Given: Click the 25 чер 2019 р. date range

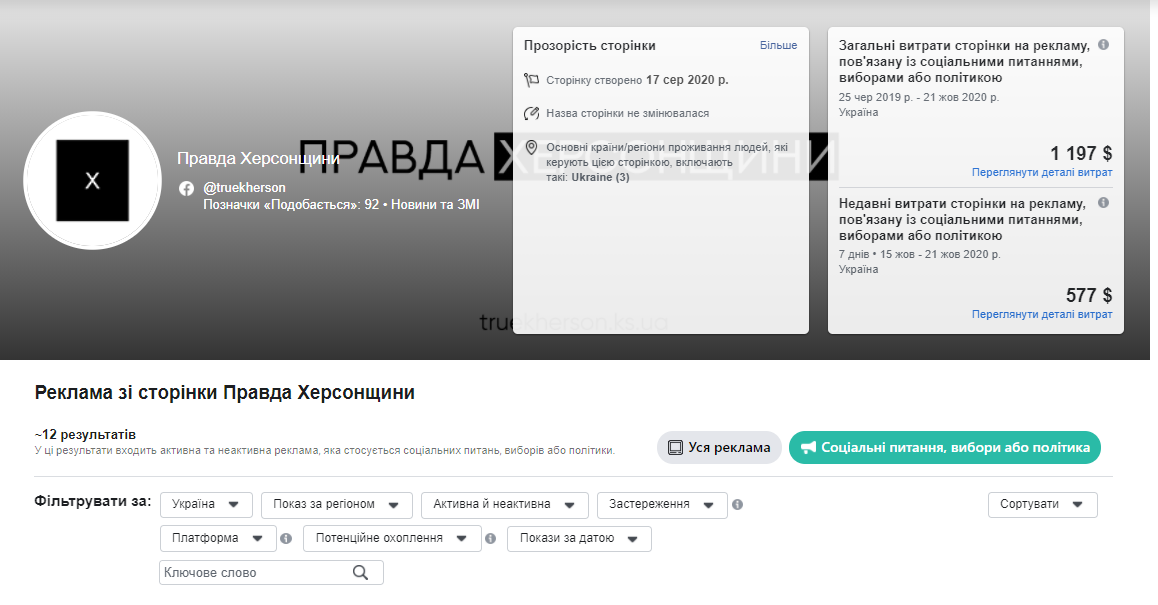Looking at the screenshot, I should [919, 97].
